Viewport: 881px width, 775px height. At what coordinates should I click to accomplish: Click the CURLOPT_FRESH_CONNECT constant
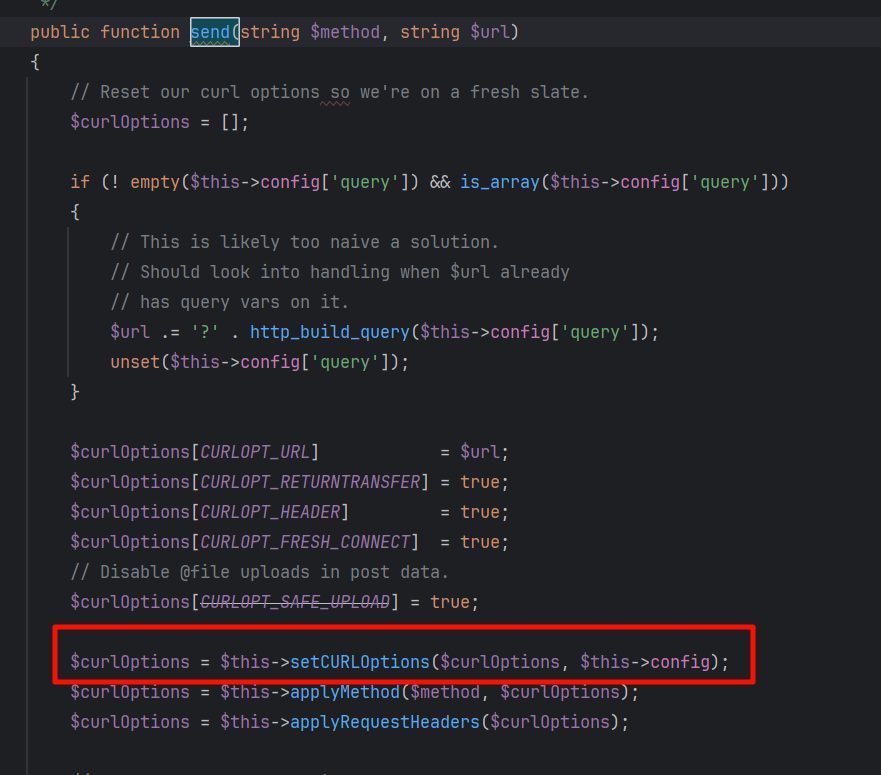tap(305, 542)
